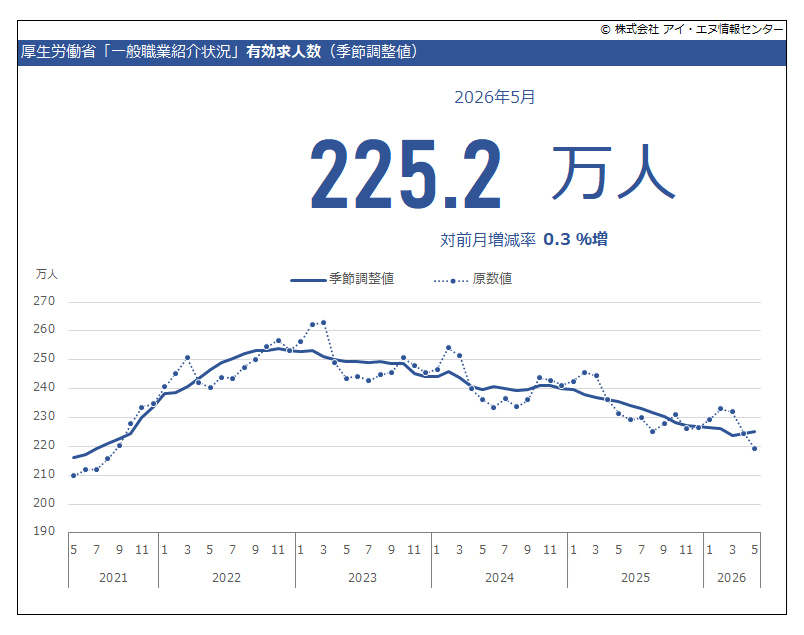Viewport: 804px width, 635px height.
Task: Click the blue chart title banner text
Action: (220, 52)
